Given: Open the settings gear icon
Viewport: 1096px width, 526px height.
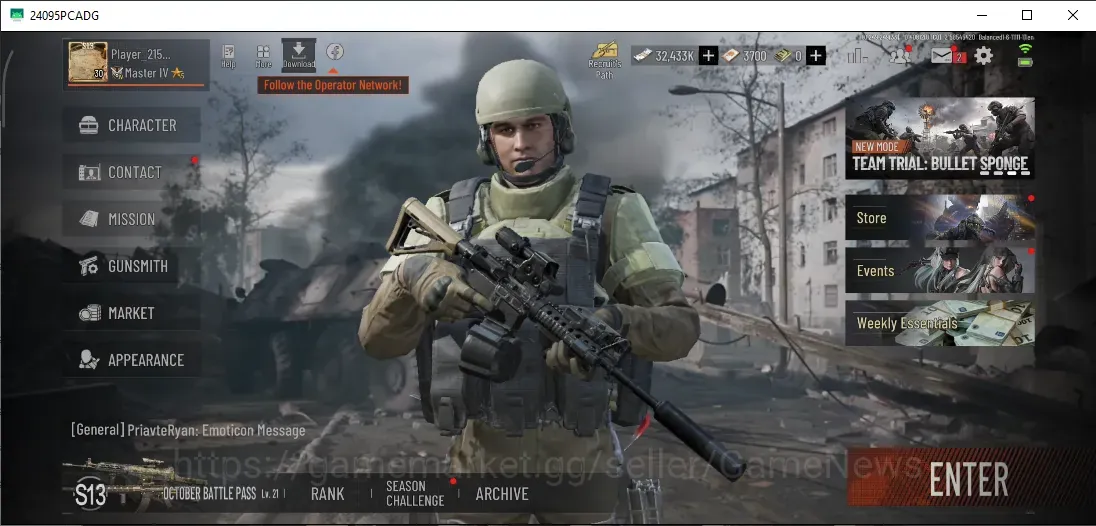Looking at the screenshot, I should [983, 55].
